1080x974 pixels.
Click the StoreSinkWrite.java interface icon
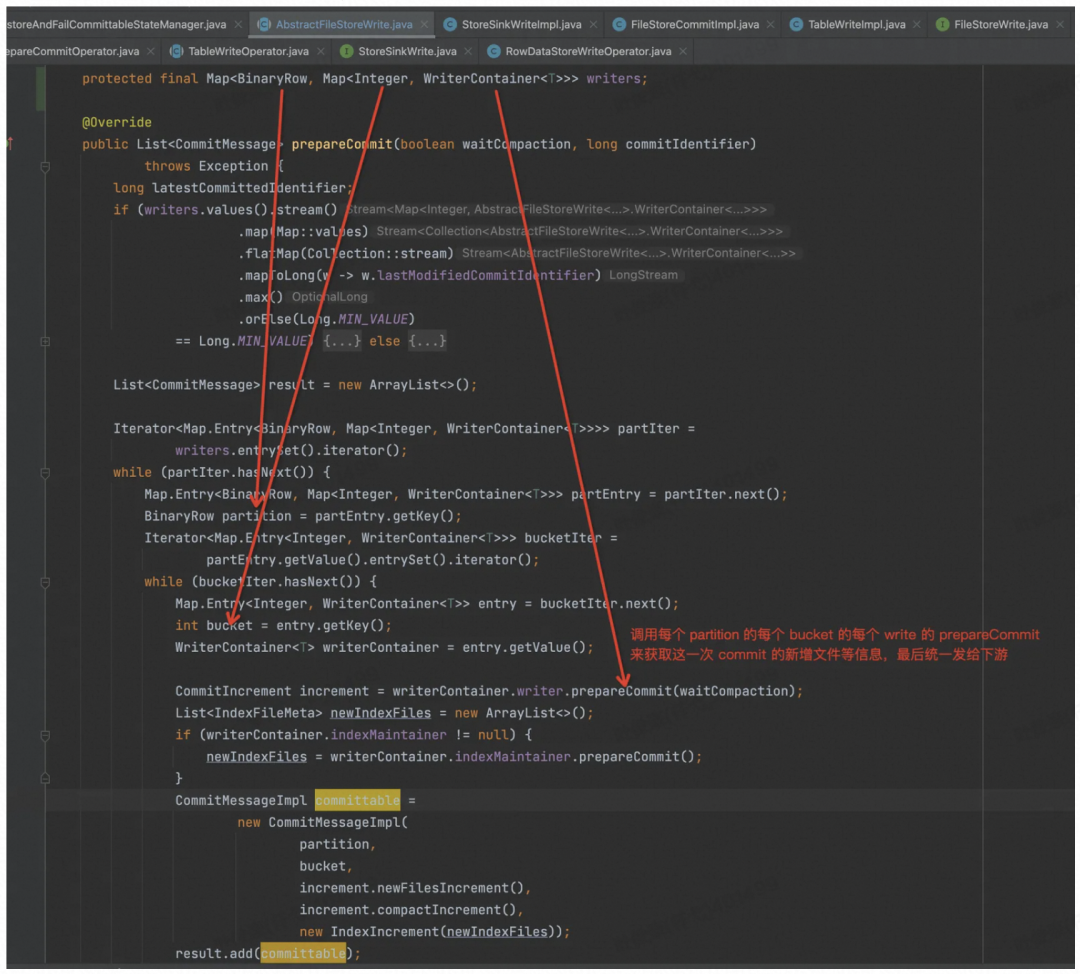click(346, 51)
